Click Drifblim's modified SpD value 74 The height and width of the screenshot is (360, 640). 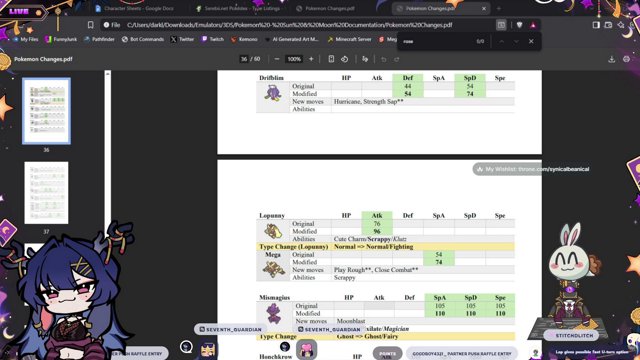click(x=470, y=93)
